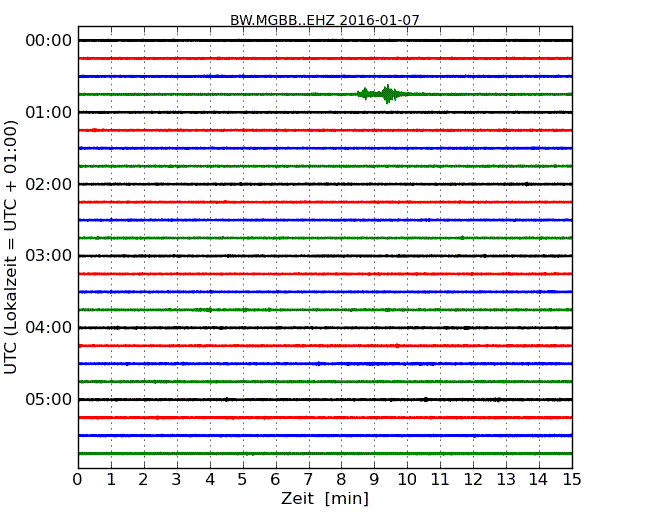Click x-axis tick label 14
Screen dimensions: 650x520
pyautogui.click(x=538, y=480)
